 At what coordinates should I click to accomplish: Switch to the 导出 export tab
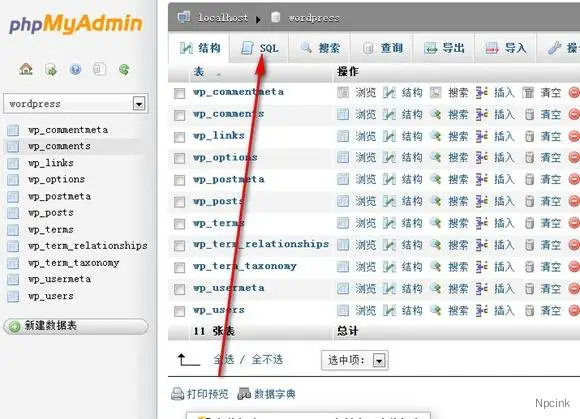[444, 48]
